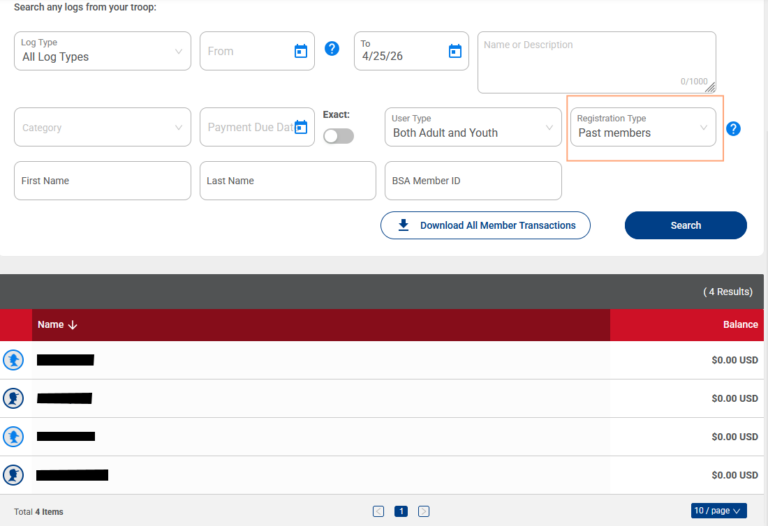Click the BSA Member ID field
The width and height of the screenshot is (768, 526).
473,181
